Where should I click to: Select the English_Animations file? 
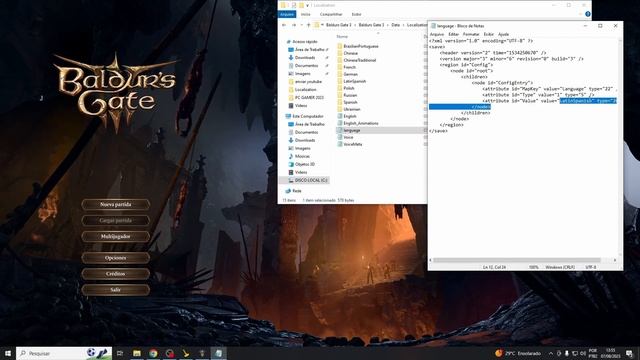(361, 123)
